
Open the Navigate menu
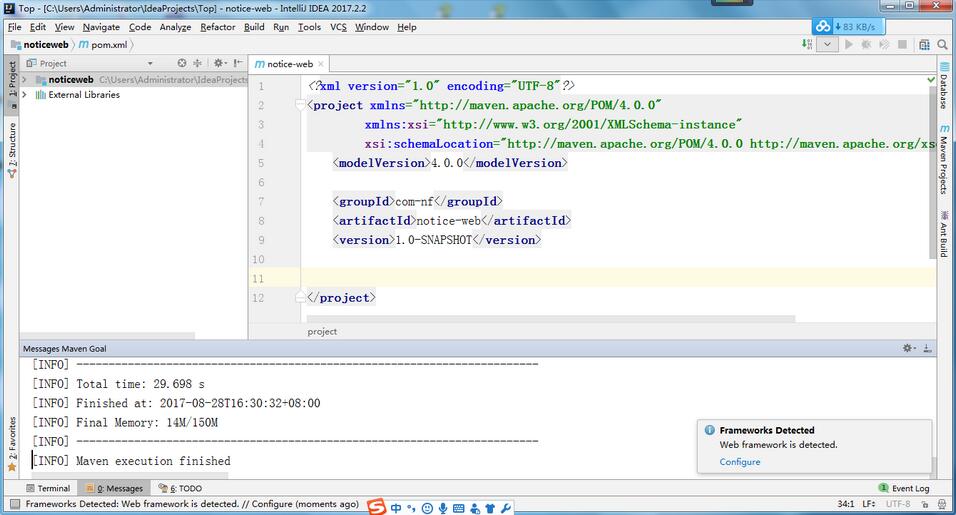point(101,27)
